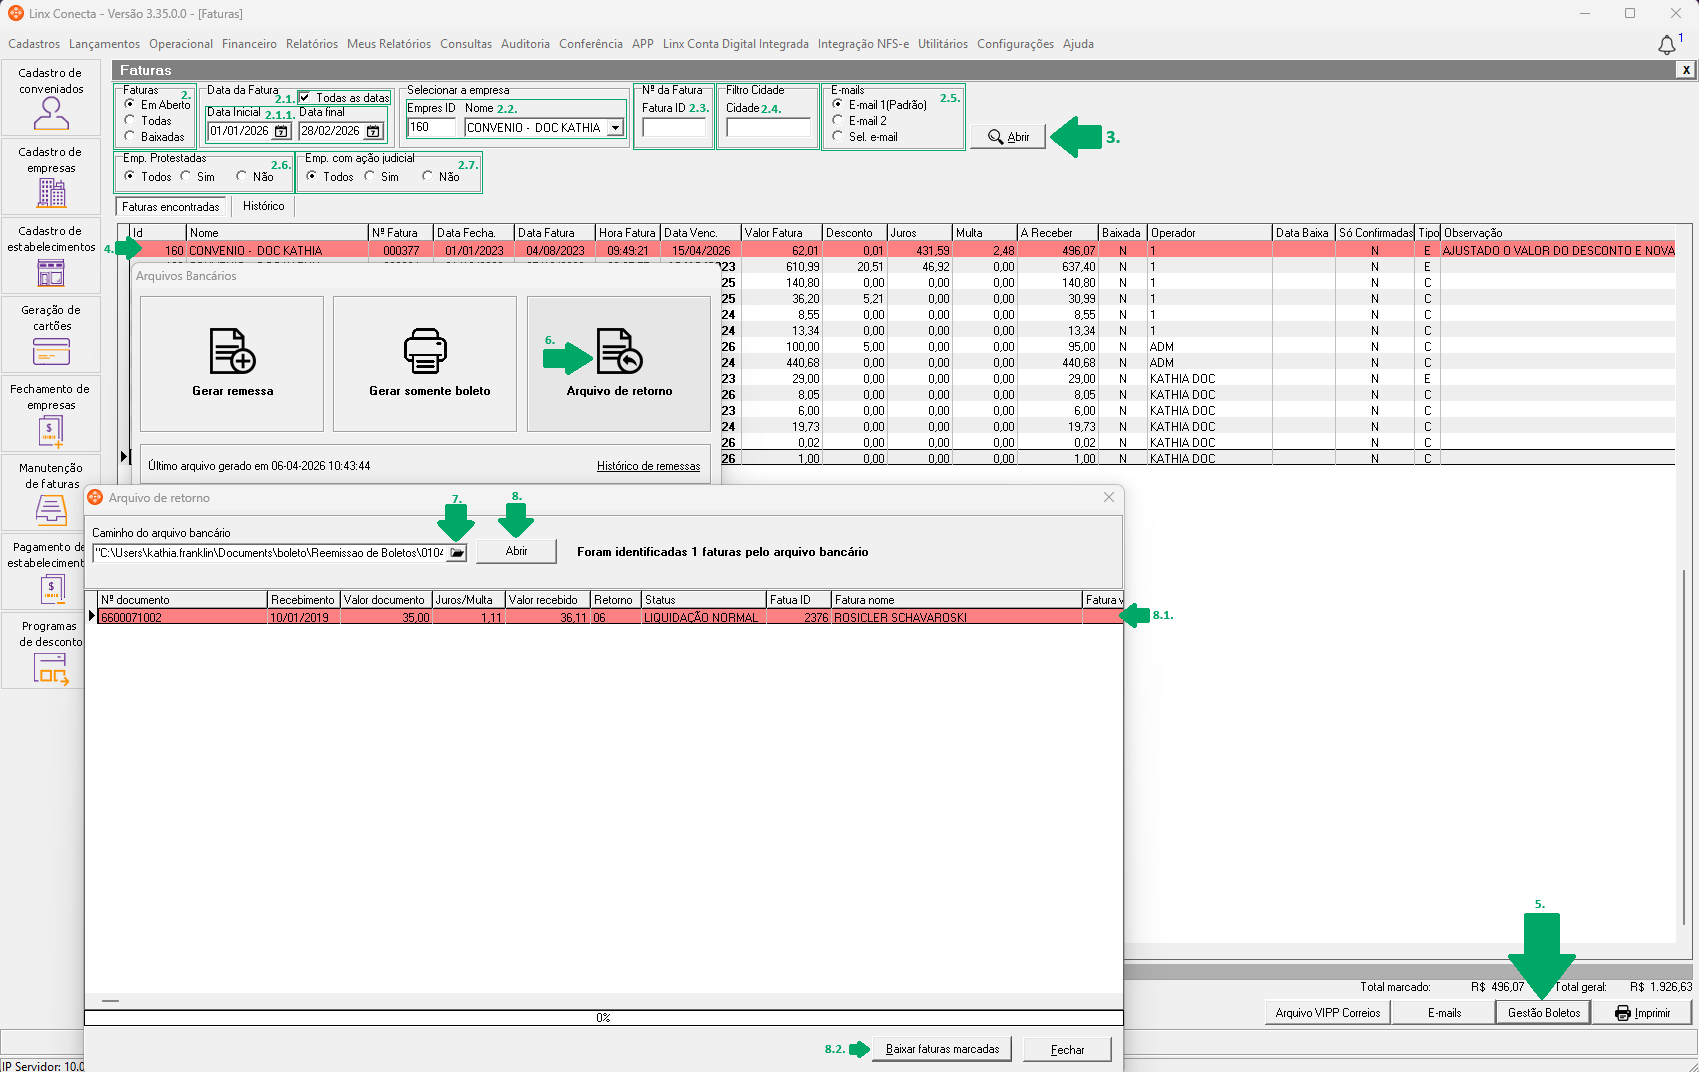Viewport: 1699px width, 1072px height.
Task: Open the Histórico de remessas link
Action: (649, 466)
